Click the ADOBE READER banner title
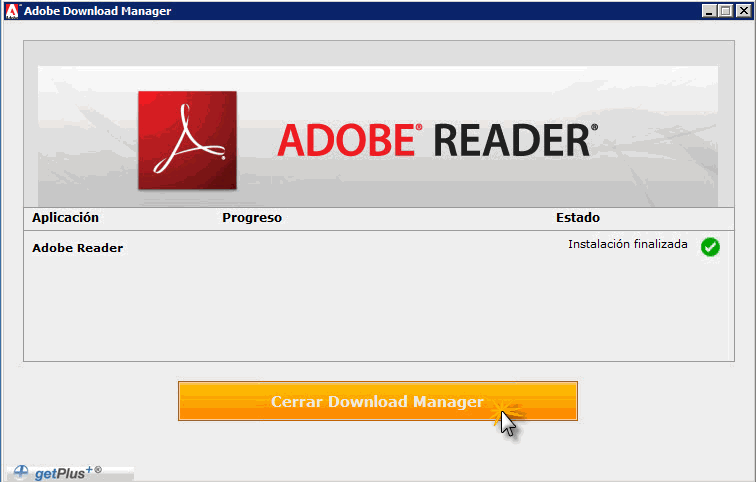 (x=438, y=140)
